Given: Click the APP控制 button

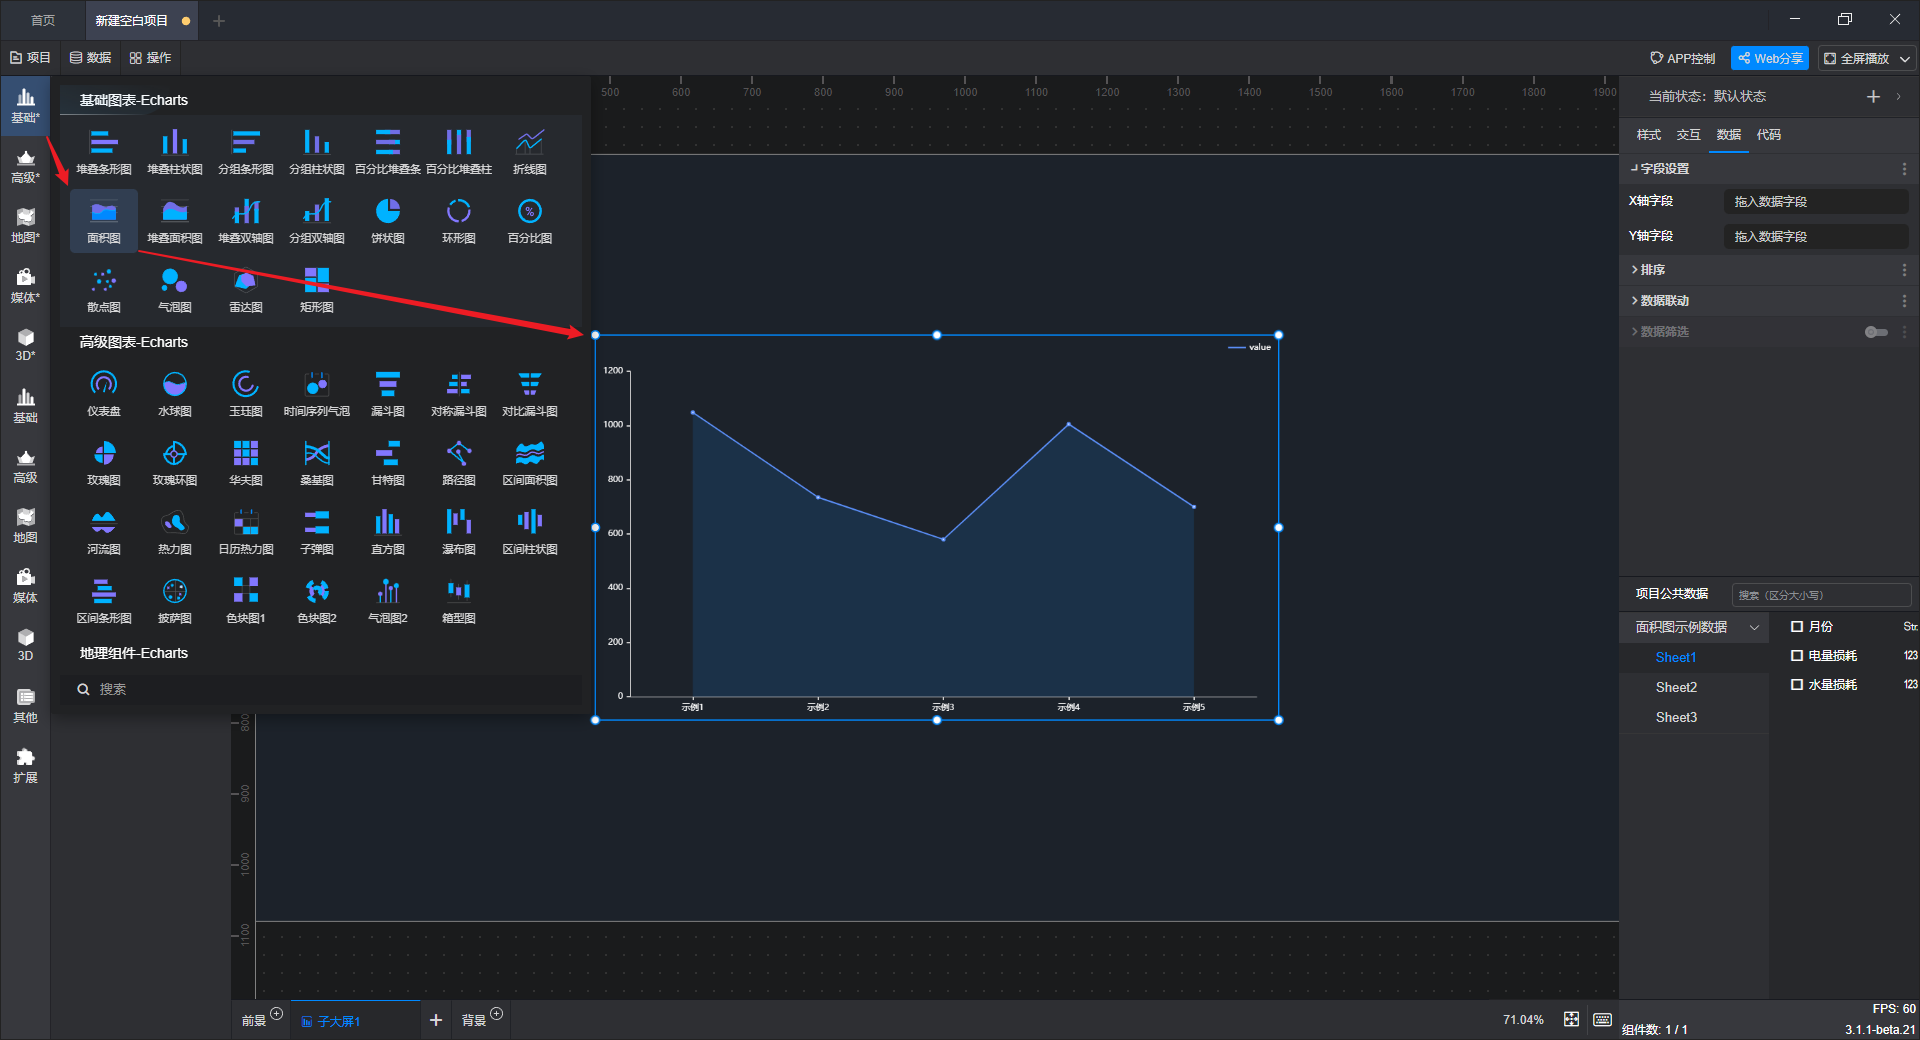Looking at the screenshot, I should click(x=1682, y=59).
